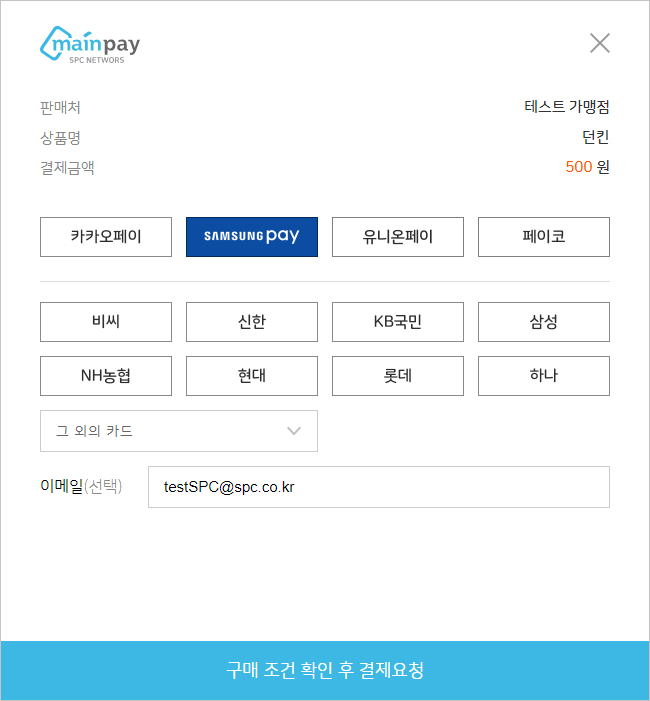Screen dimensions: 650x701
Task: Select the KB국민 card
Action: click(x=398, y=322)
